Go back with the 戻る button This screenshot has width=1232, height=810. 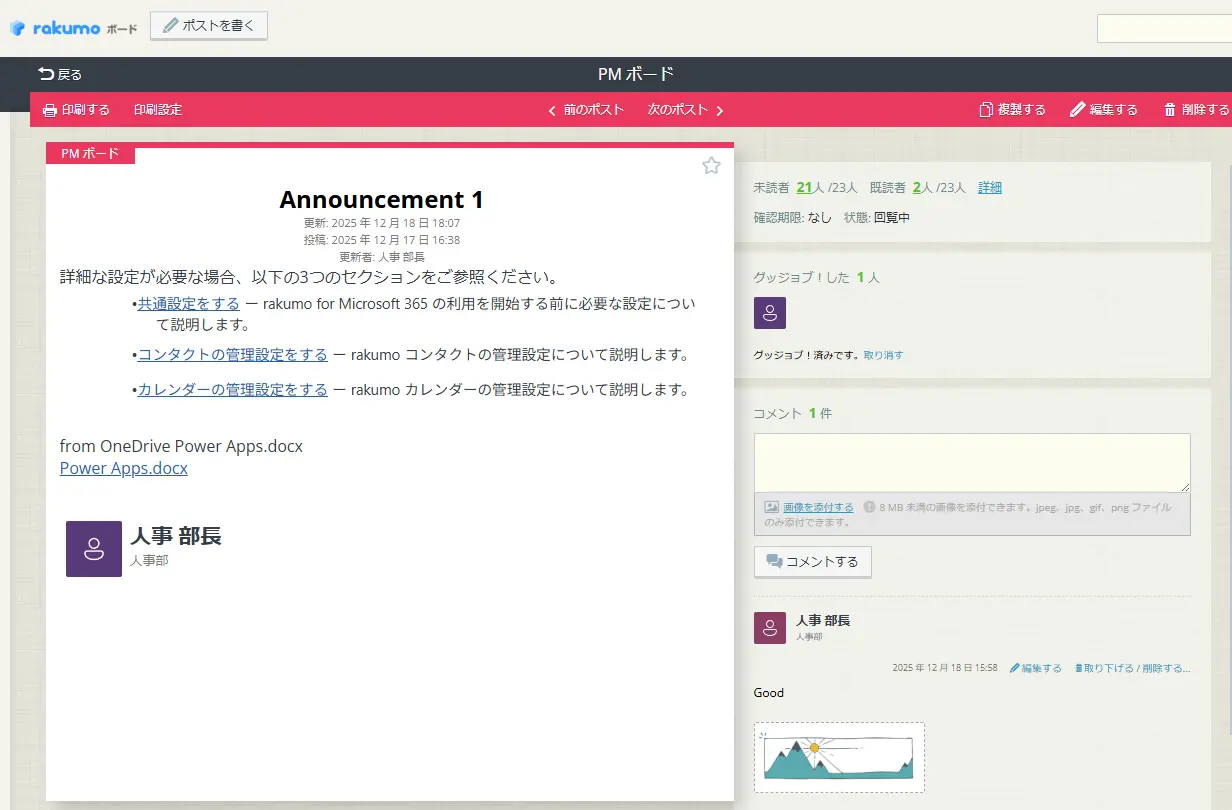click(x=60, y=74)
